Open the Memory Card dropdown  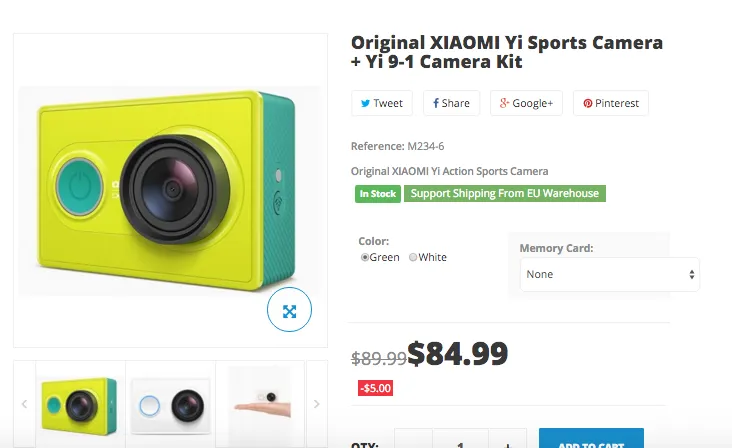tap(609, 274)
